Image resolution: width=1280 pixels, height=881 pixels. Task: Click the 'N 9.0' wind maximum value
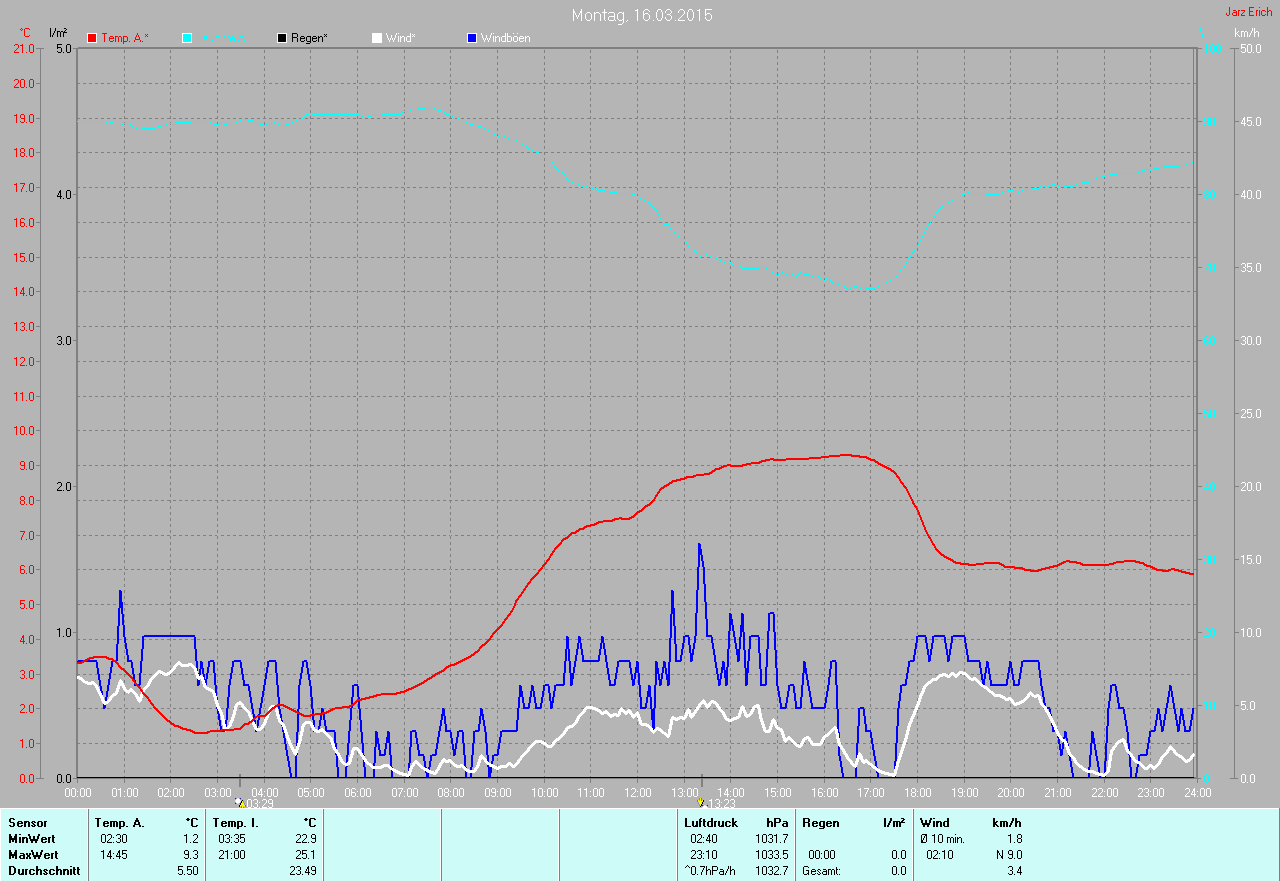tap(1007, 855)
